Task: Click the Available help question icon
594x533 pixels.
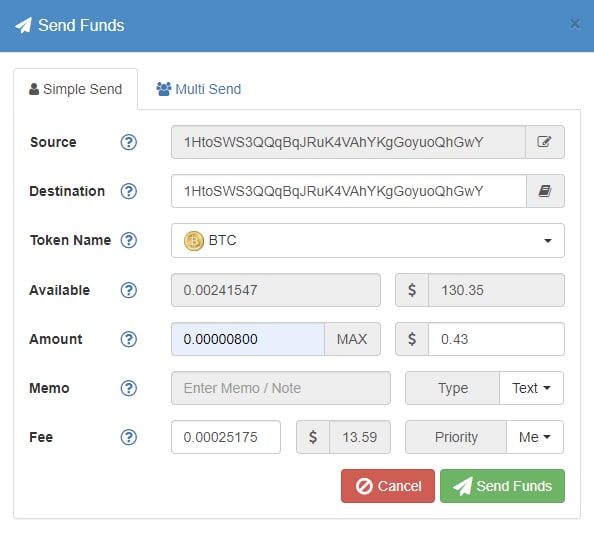Action: [x=129, y=290]
